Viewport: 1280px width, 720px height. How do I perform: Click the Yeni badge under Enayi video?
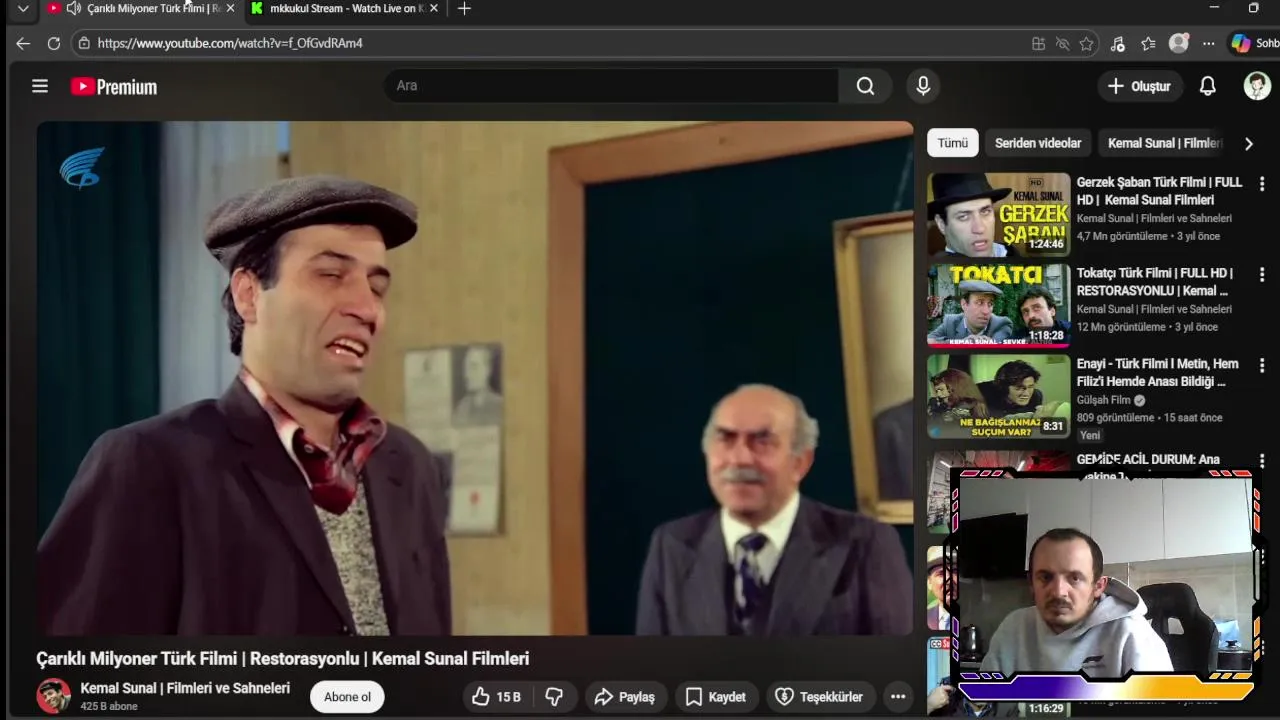[1090, 435]
